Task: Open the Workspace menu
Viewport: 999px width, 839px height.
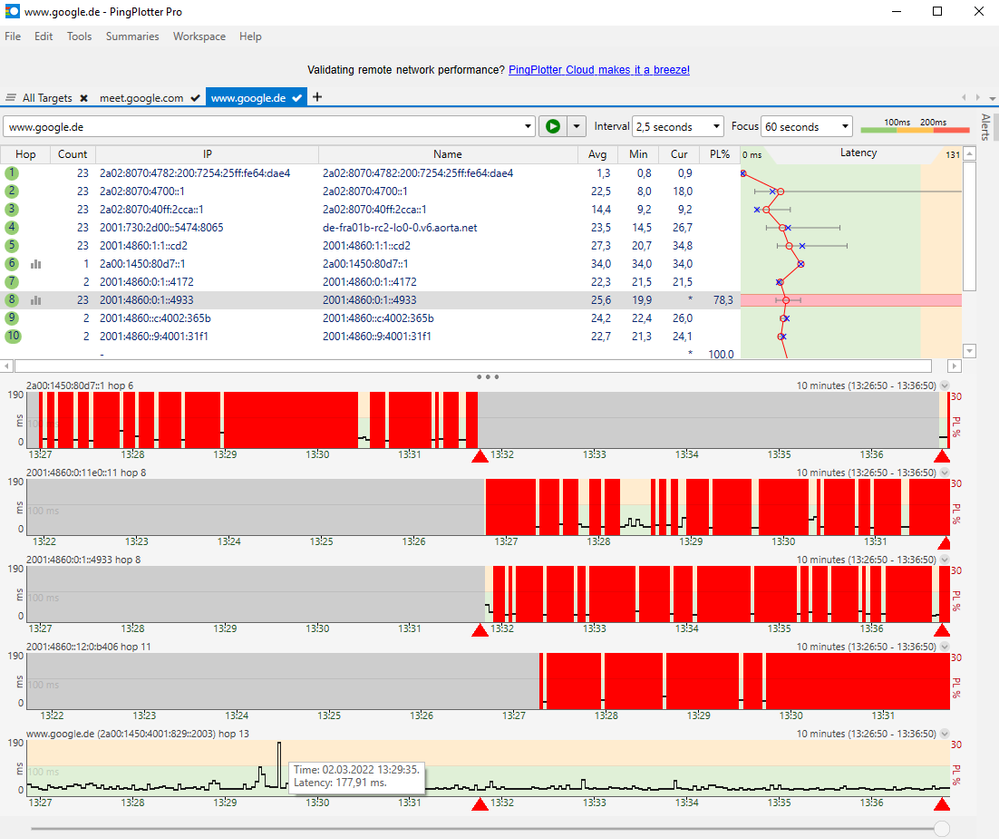Action: coord(199,36)
